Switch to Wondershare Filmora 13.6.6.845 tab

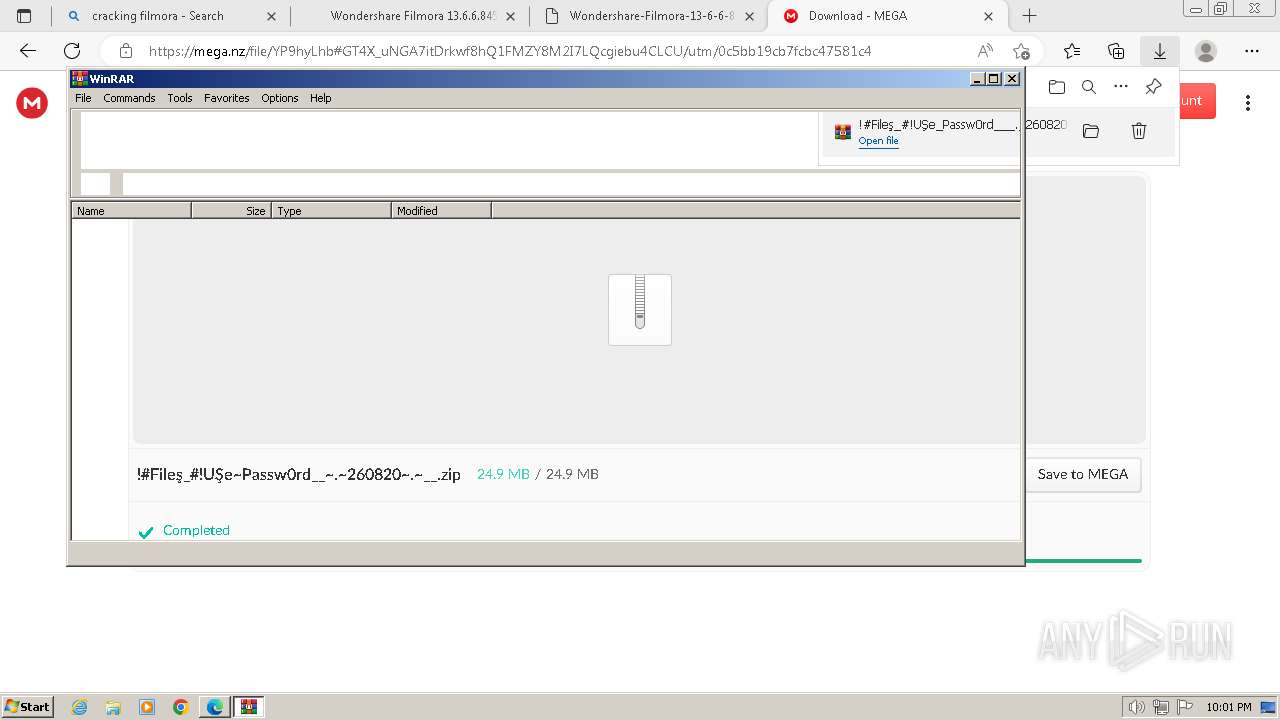click(412, 16)
